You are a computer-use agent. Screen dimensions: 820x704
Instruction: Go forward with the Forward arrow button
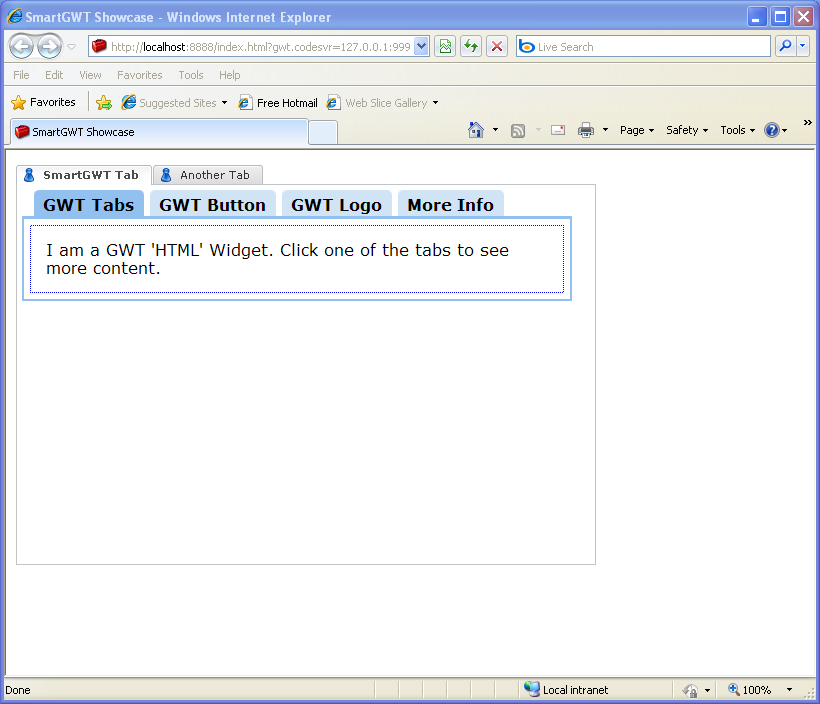(49, 47)
